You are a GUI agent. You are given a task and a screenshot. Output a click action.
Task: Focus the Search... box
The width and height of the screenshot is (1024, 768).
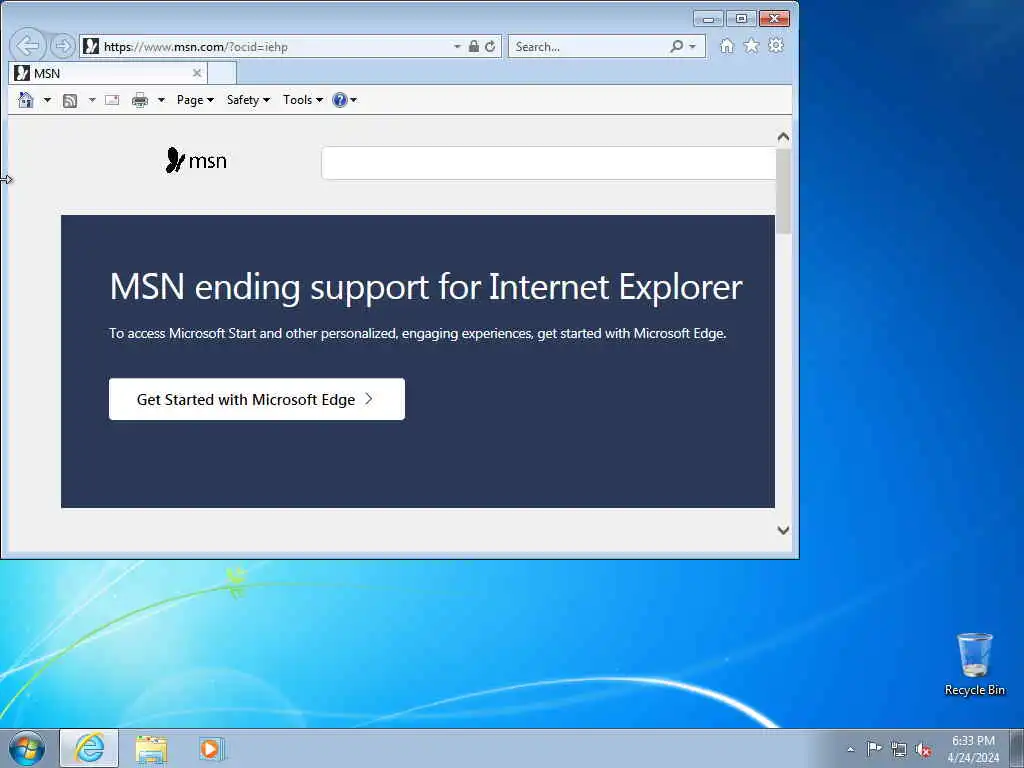tap(588, 46)
